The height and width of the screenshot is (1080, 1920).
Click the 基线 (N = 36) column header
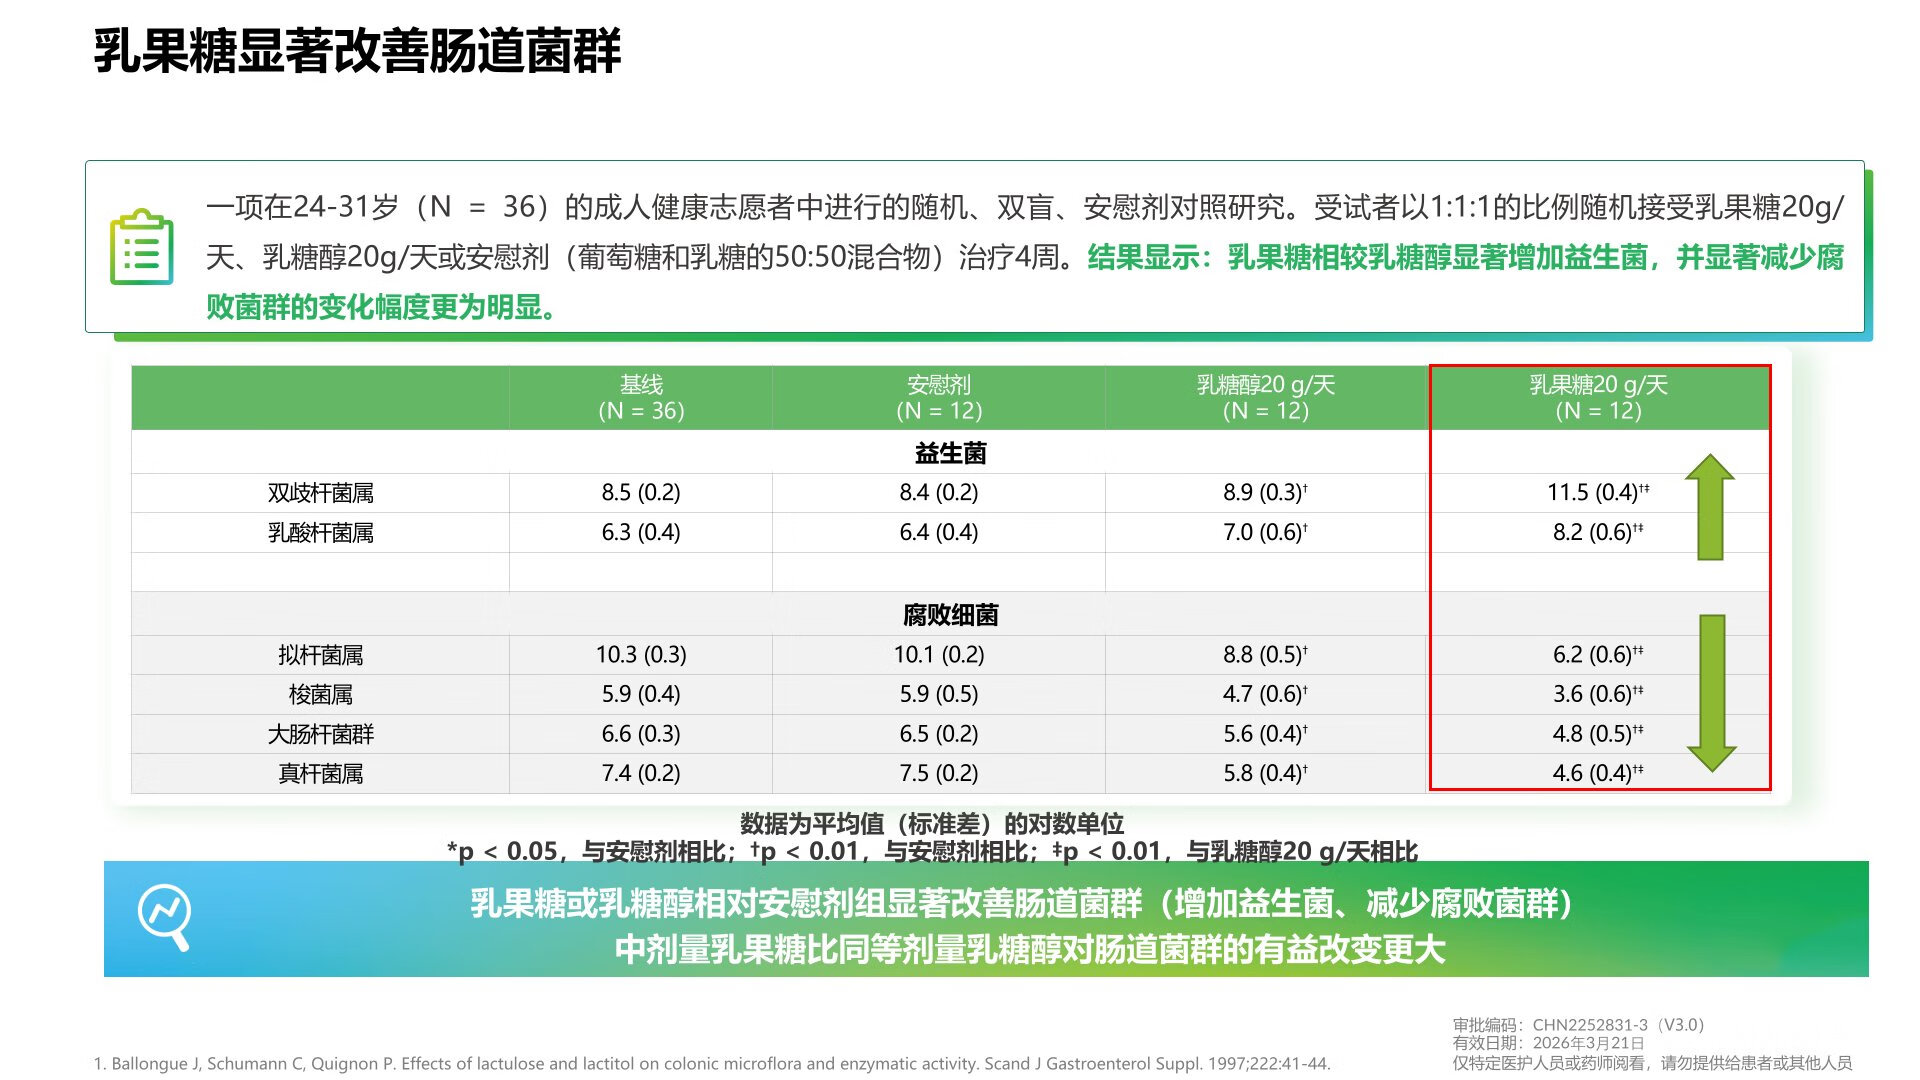641,398
